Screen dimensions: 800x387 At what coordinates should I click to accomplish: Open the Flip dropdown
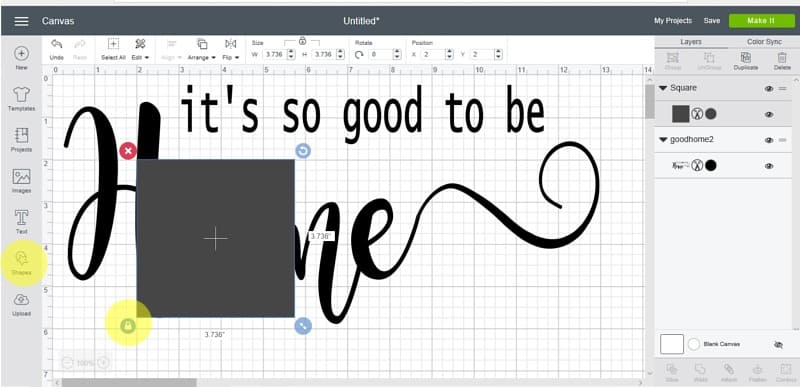point(231,49)
